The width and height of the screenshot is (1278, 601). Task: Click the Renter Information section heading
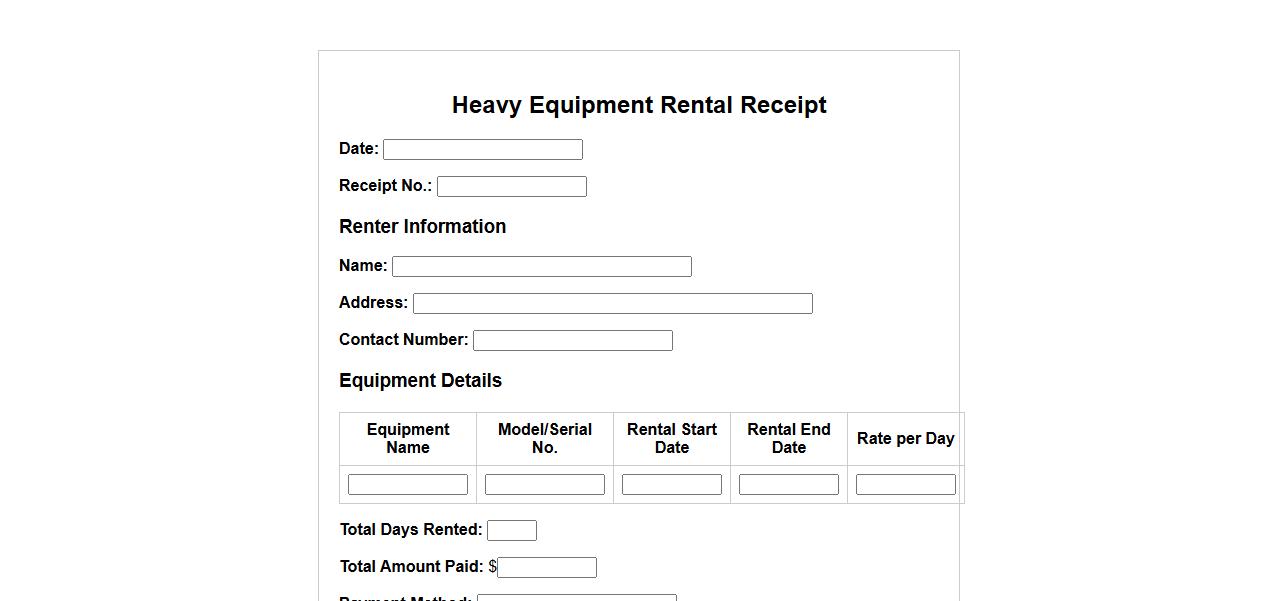422,227
